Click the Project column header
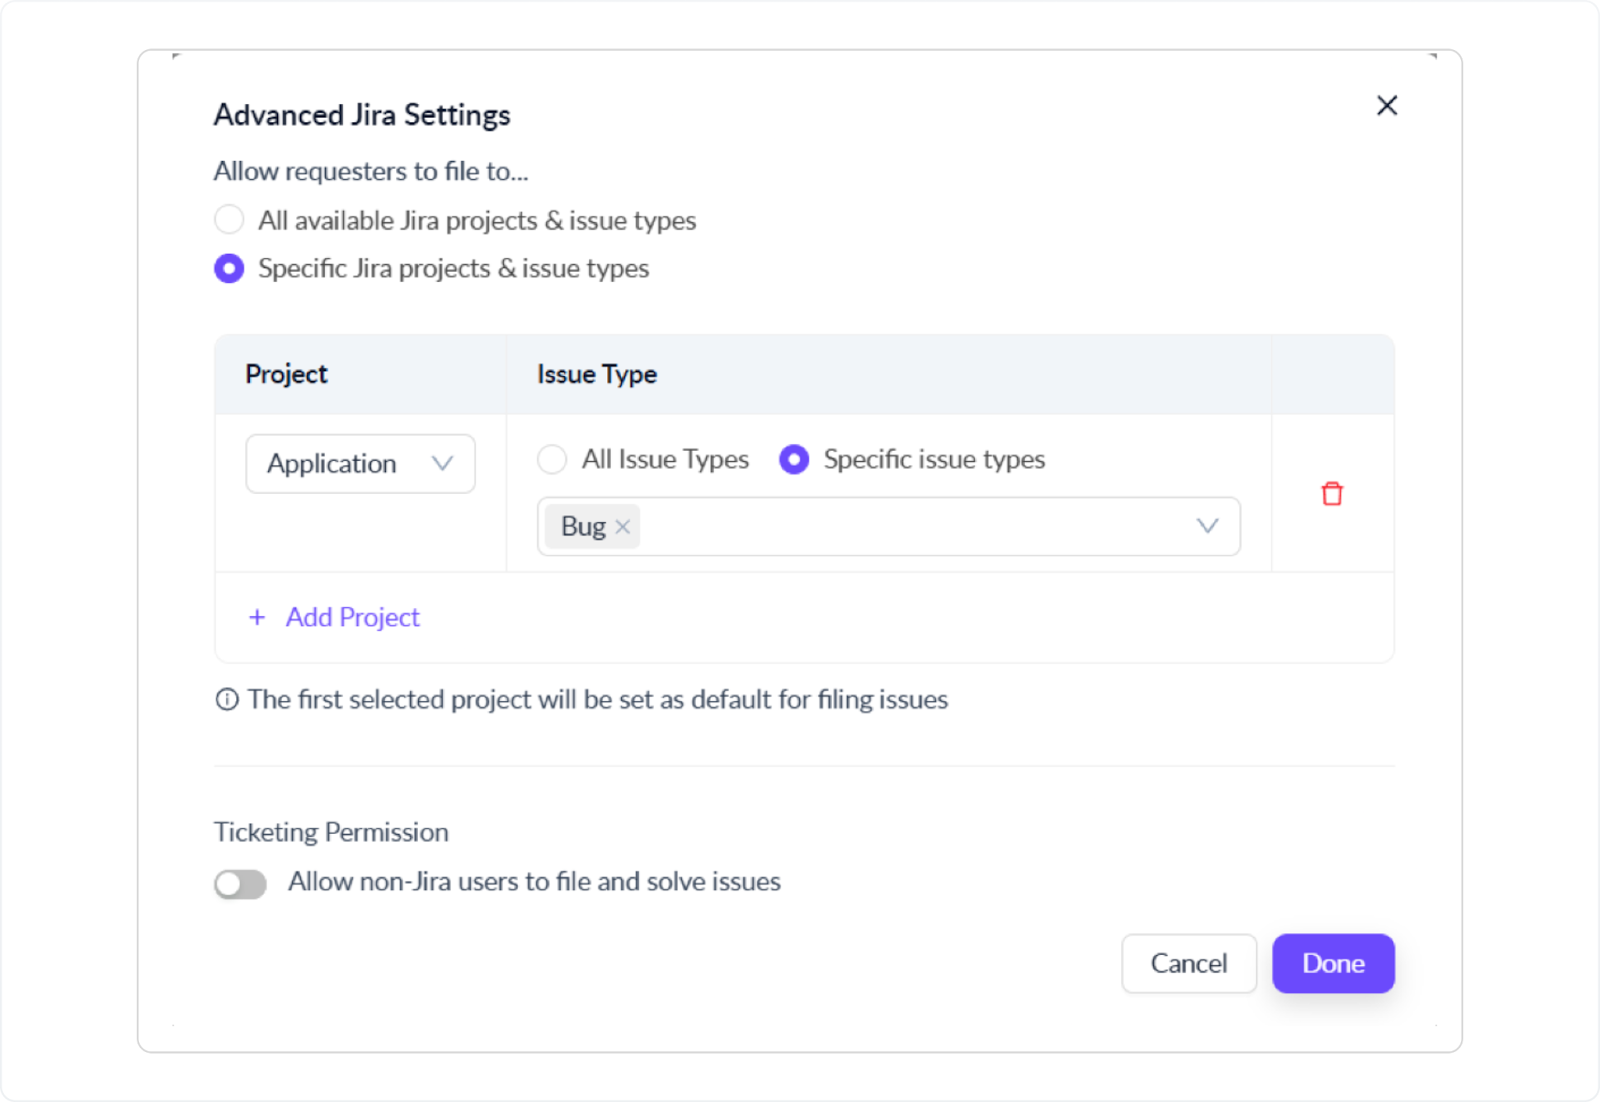1600x1102 pixels. pos(286,374)
